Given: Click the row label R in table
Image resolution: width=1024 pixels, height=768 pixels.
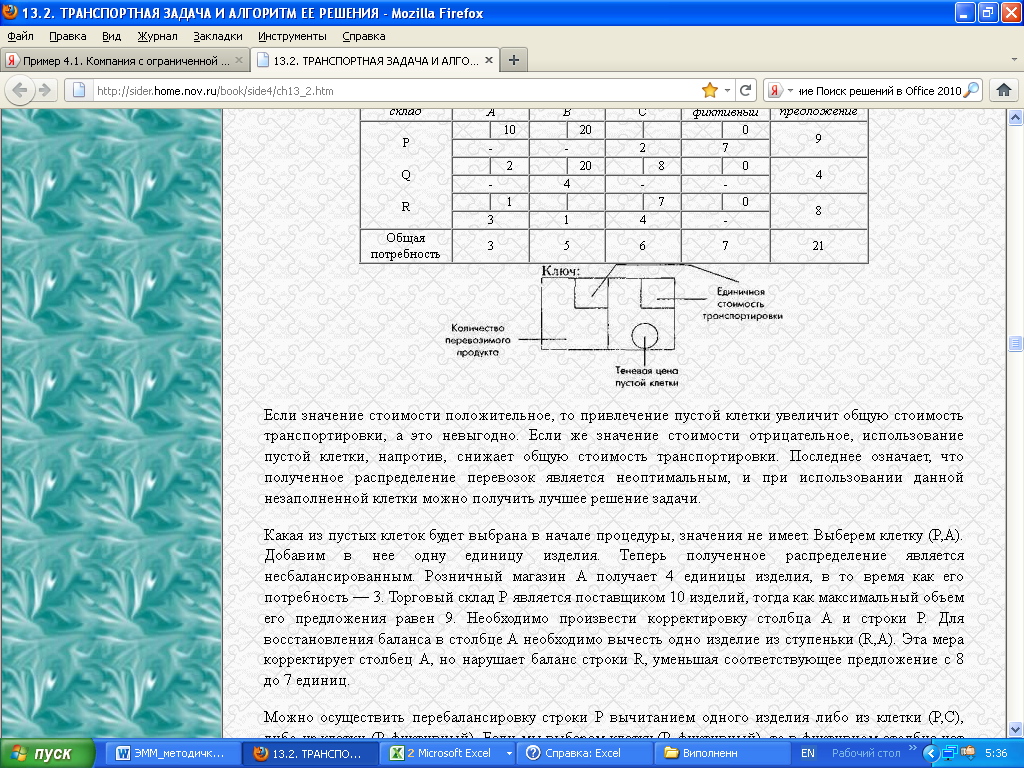Looking at the screenshot, I should pos(406,207).
